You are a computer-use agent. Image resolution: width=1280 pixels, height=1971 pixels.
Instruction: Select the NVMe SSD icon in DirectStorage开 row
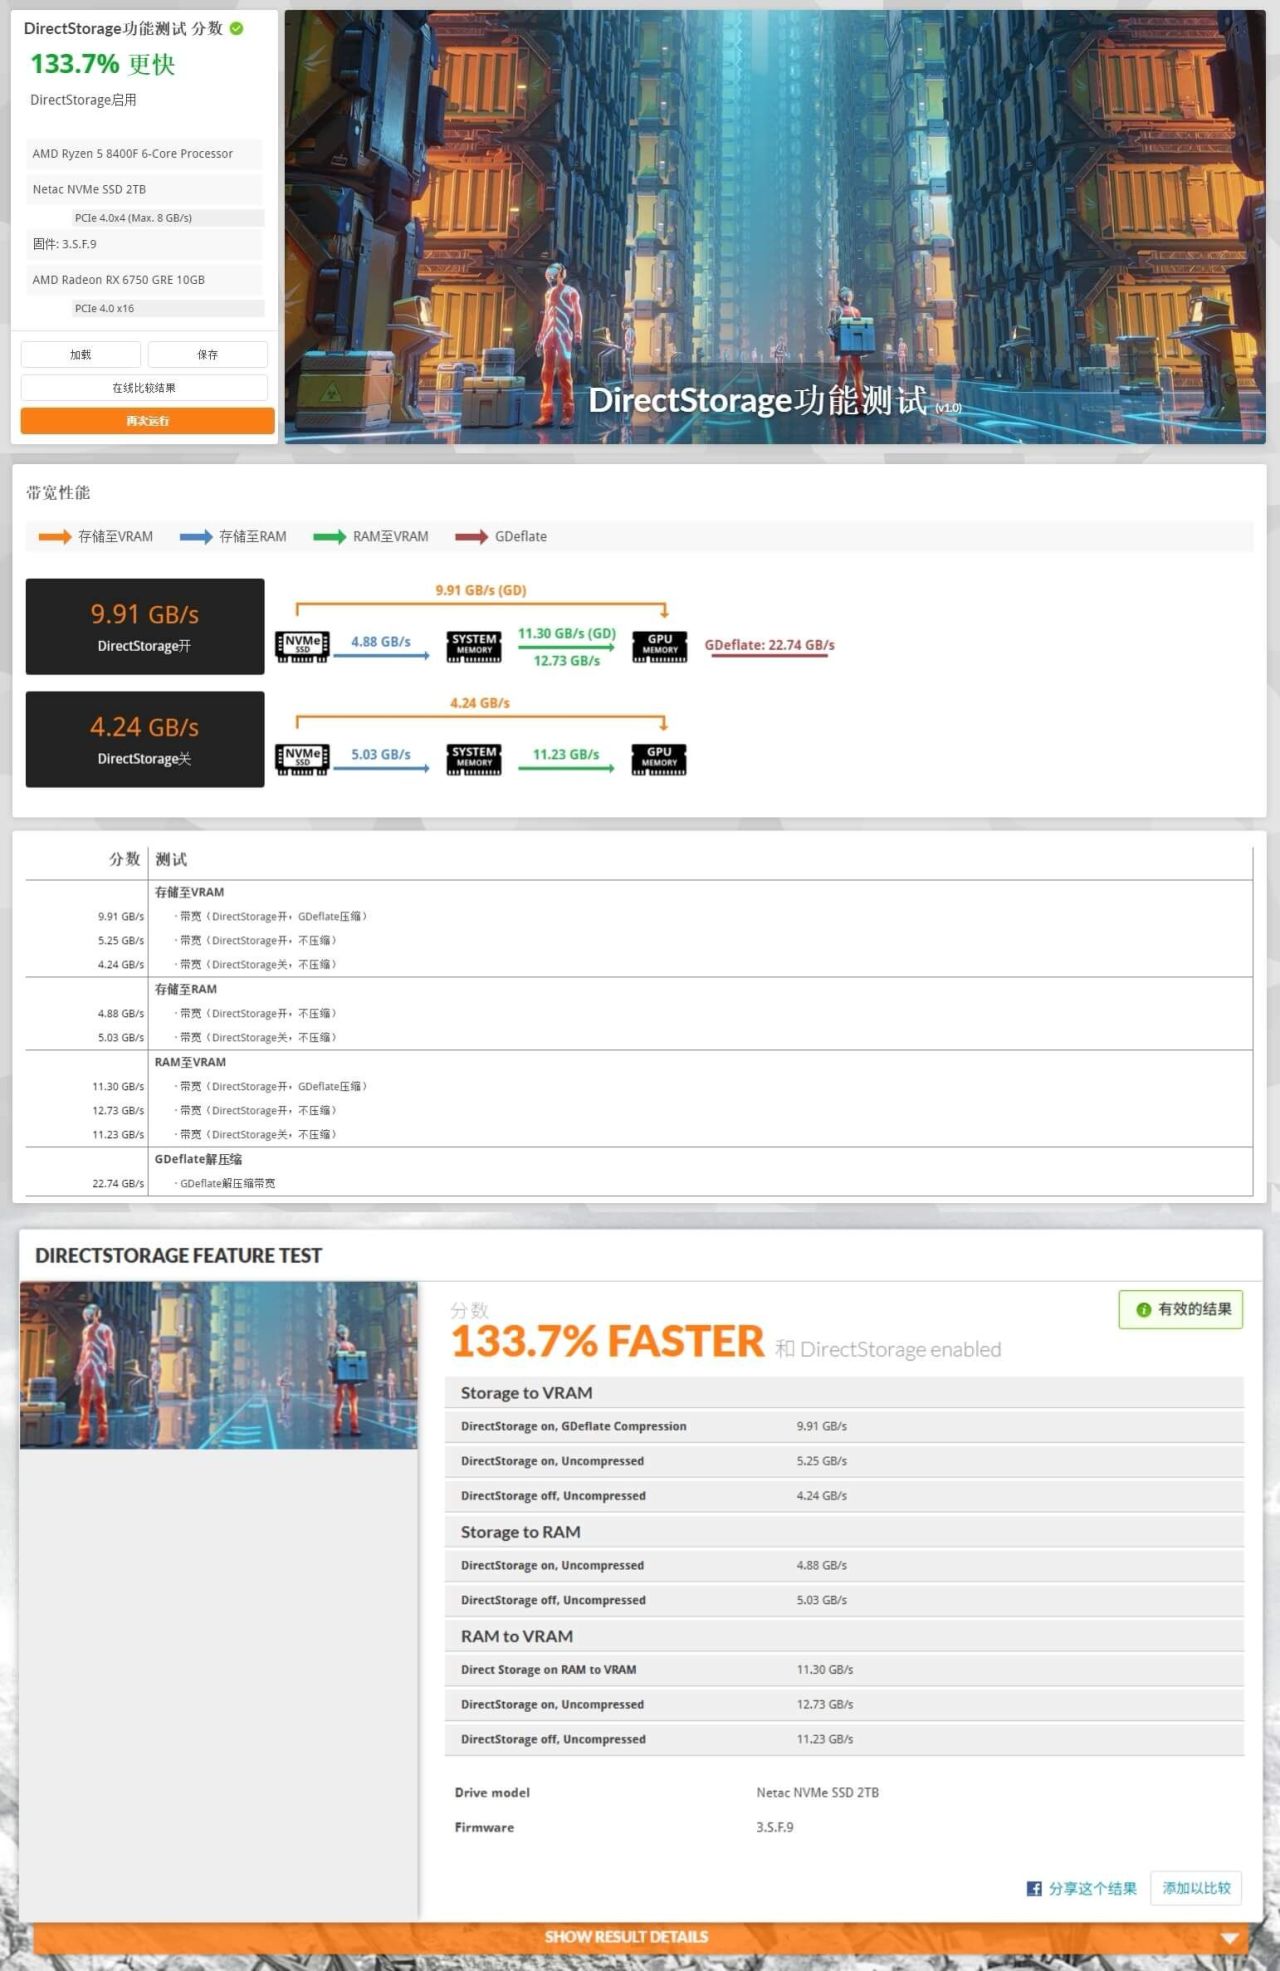click(x=302, y=646)
